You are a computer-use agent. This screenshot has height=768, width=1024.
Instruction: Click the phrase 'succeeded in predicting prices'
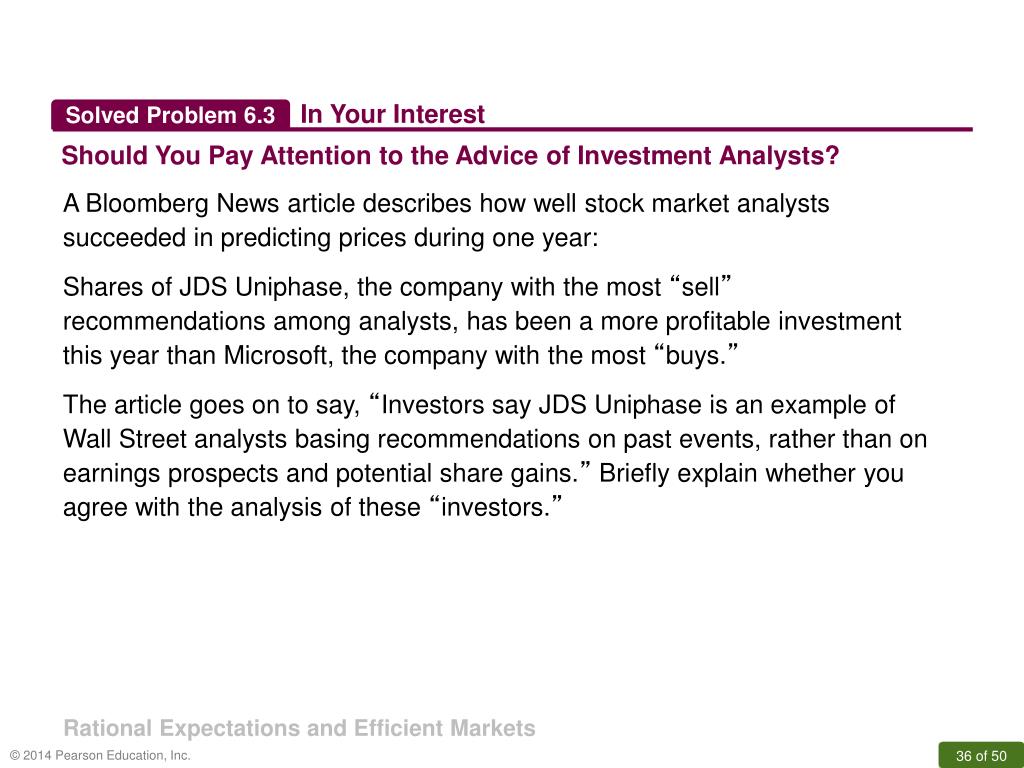(234, 238)
